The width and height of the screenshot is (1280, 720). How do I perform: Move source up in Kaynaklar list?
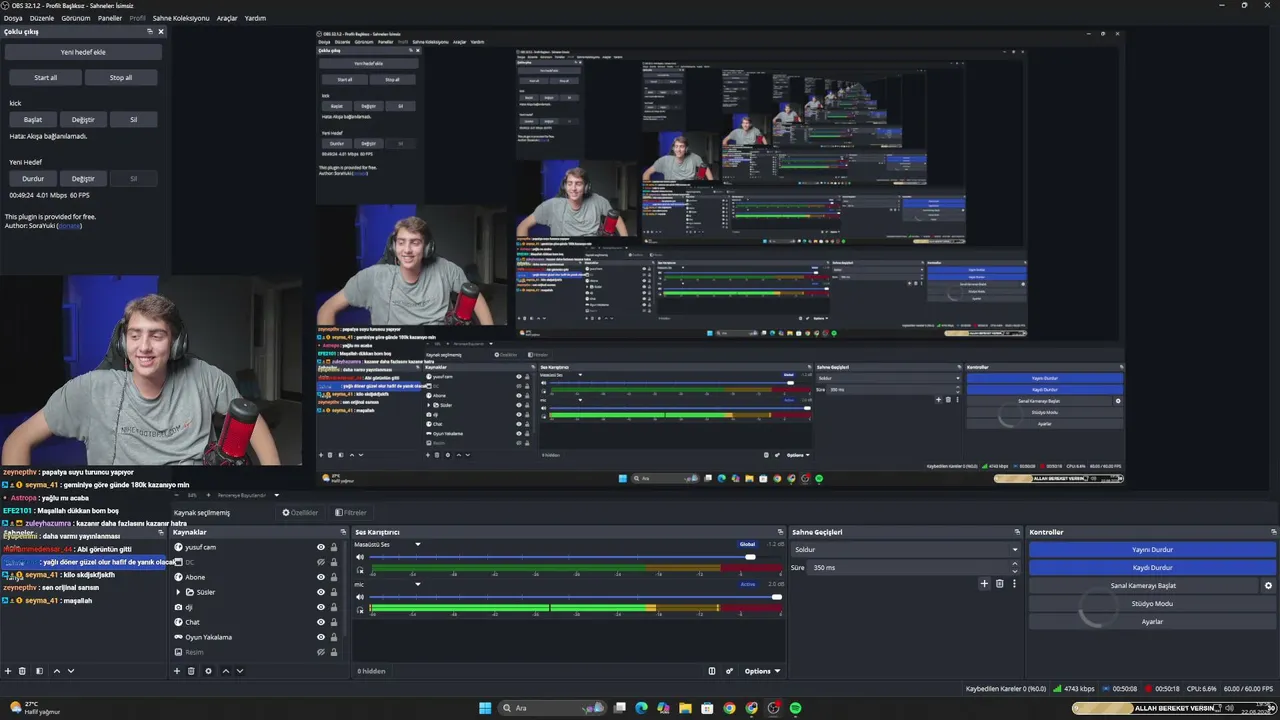tap(226, 671)
